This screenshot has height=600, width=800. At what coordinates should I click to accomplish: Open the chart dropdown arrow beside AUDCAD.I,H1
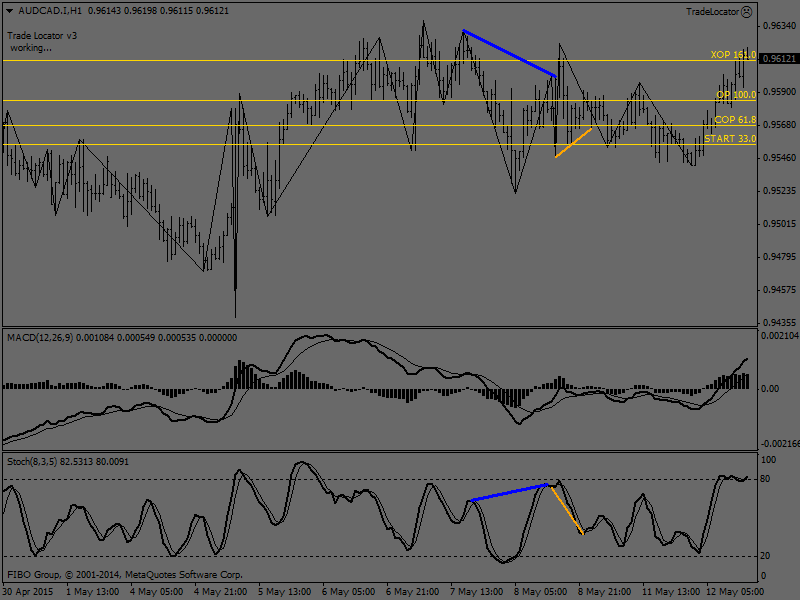tap(7, 11)
